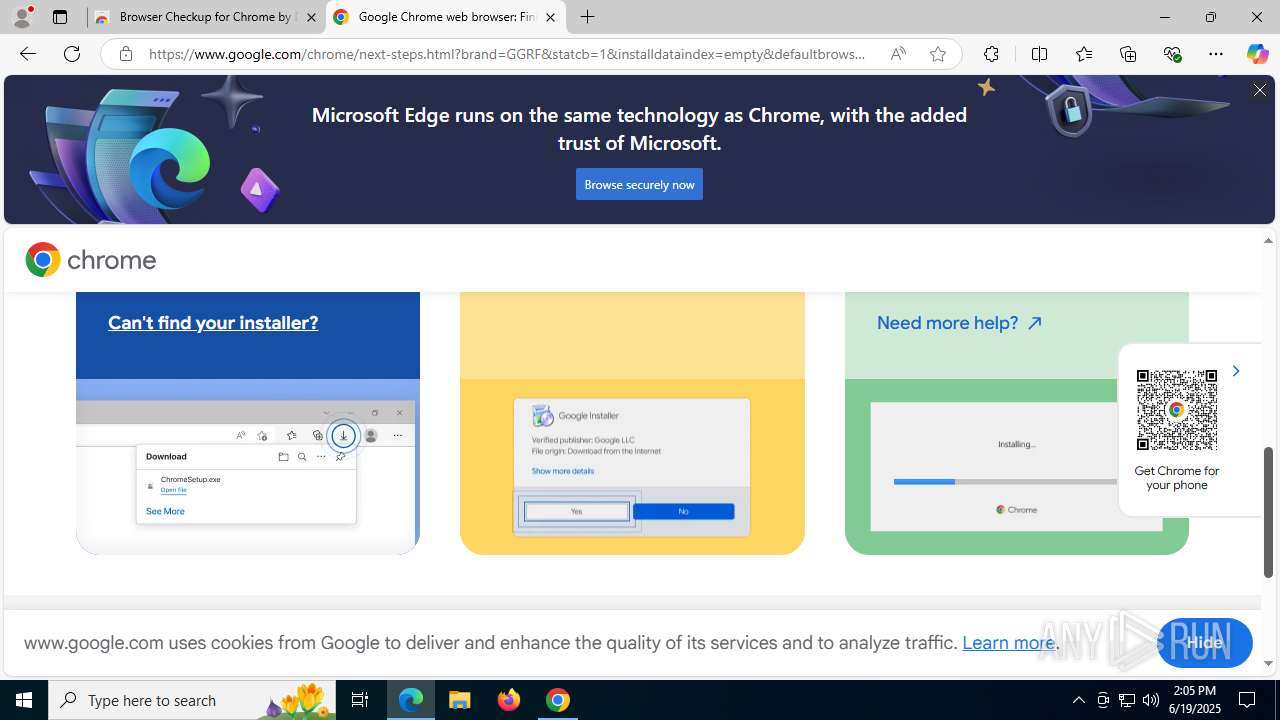Click scrollbar up arrow
This screenshot has height=720, width=1280.
[1268, 240]
